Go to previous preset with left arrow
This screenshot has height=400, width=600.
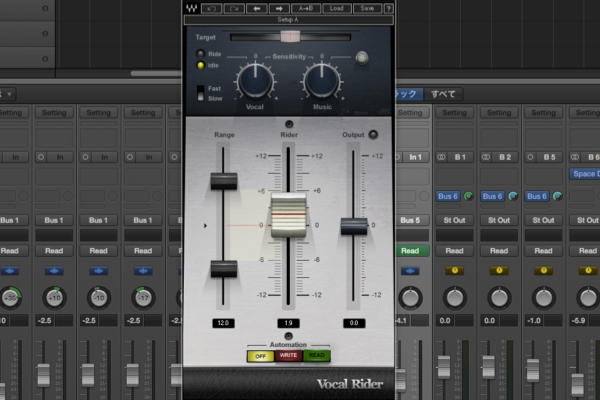pos(256,8)
